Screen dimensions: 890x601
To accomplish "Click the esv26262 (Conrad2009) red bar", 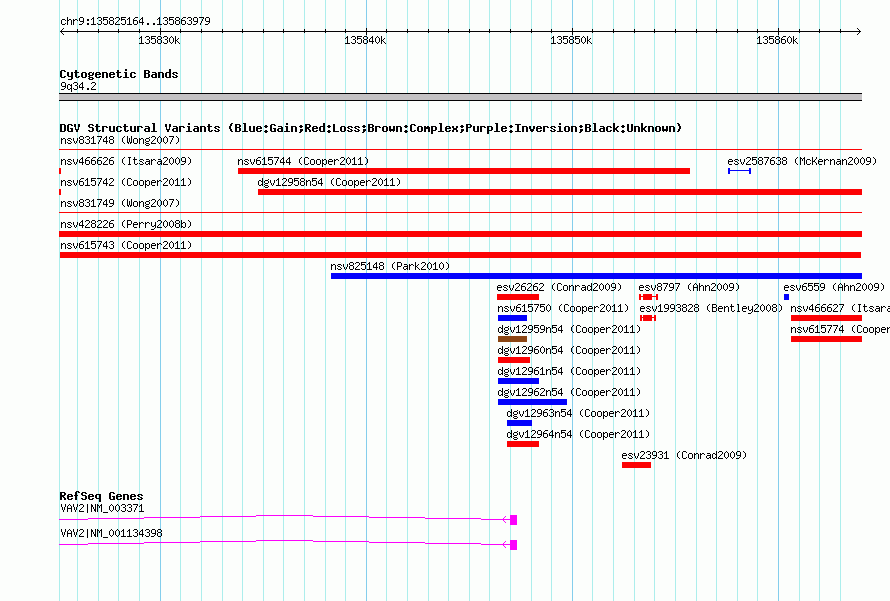I will pos(518,297).
